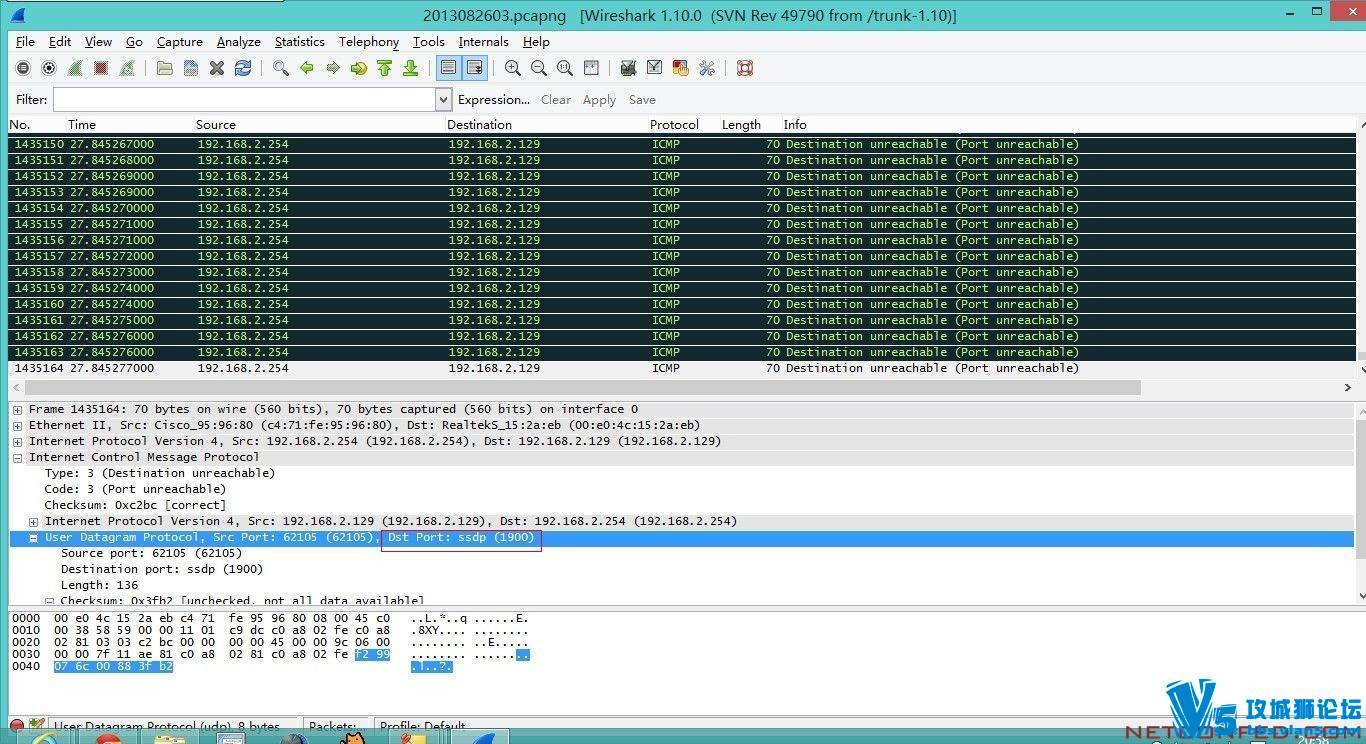Stop the running capture
The height and width of the screenshot is (744, 1366).
[x=101, y=68]
